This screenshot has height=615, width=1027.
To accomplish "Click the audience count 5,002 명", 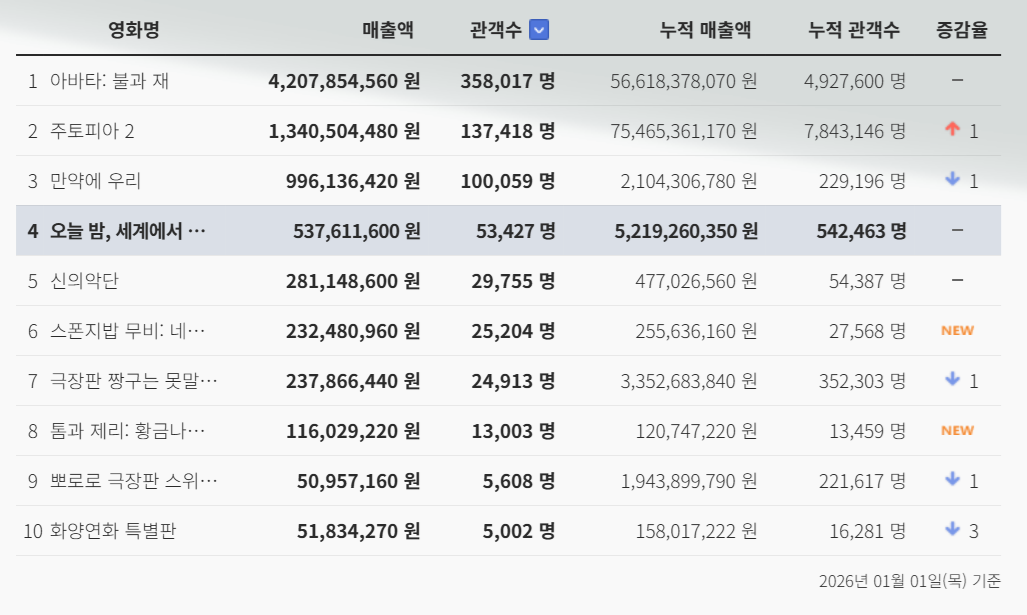I will pos(519,531).
